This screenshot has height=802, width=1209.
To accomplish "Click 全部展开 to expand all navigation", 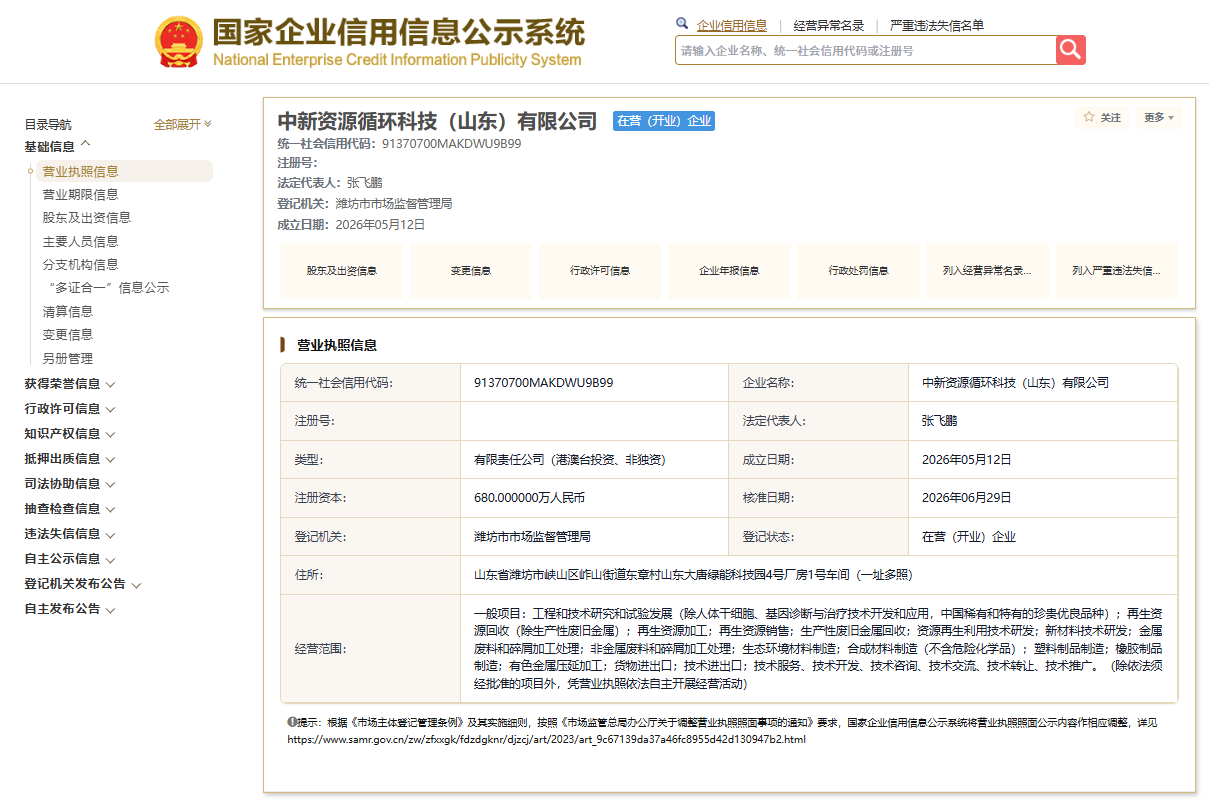I will click(182, 124).
